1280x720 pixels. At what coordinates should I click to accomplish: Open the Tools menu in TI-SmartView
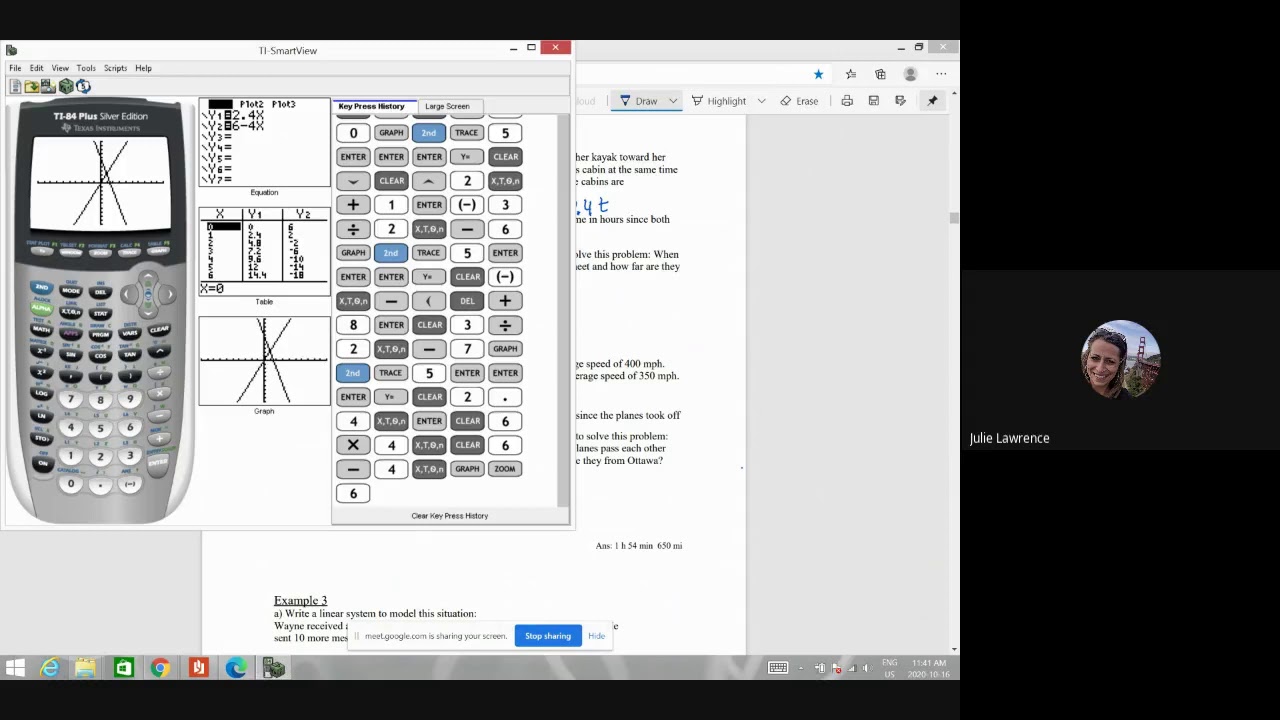pyautogui.click(x=86, y=68)
